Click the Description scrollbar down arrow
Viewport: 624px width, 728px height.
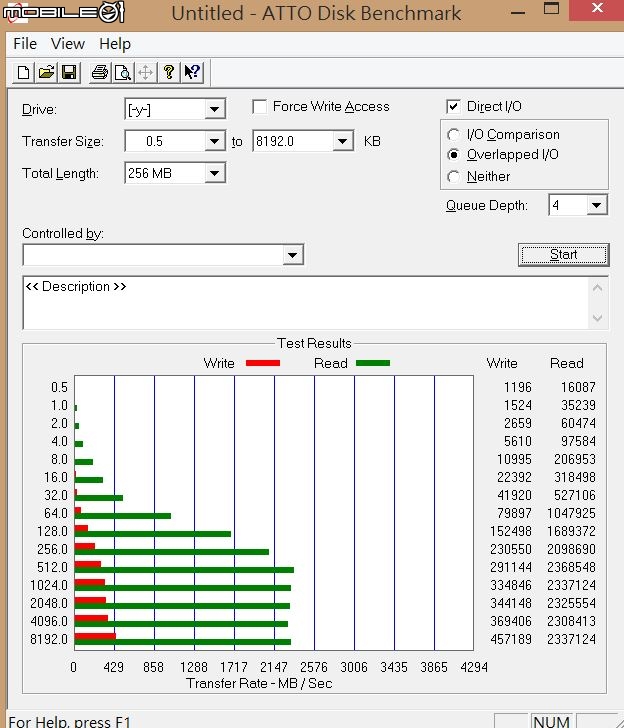598,318
